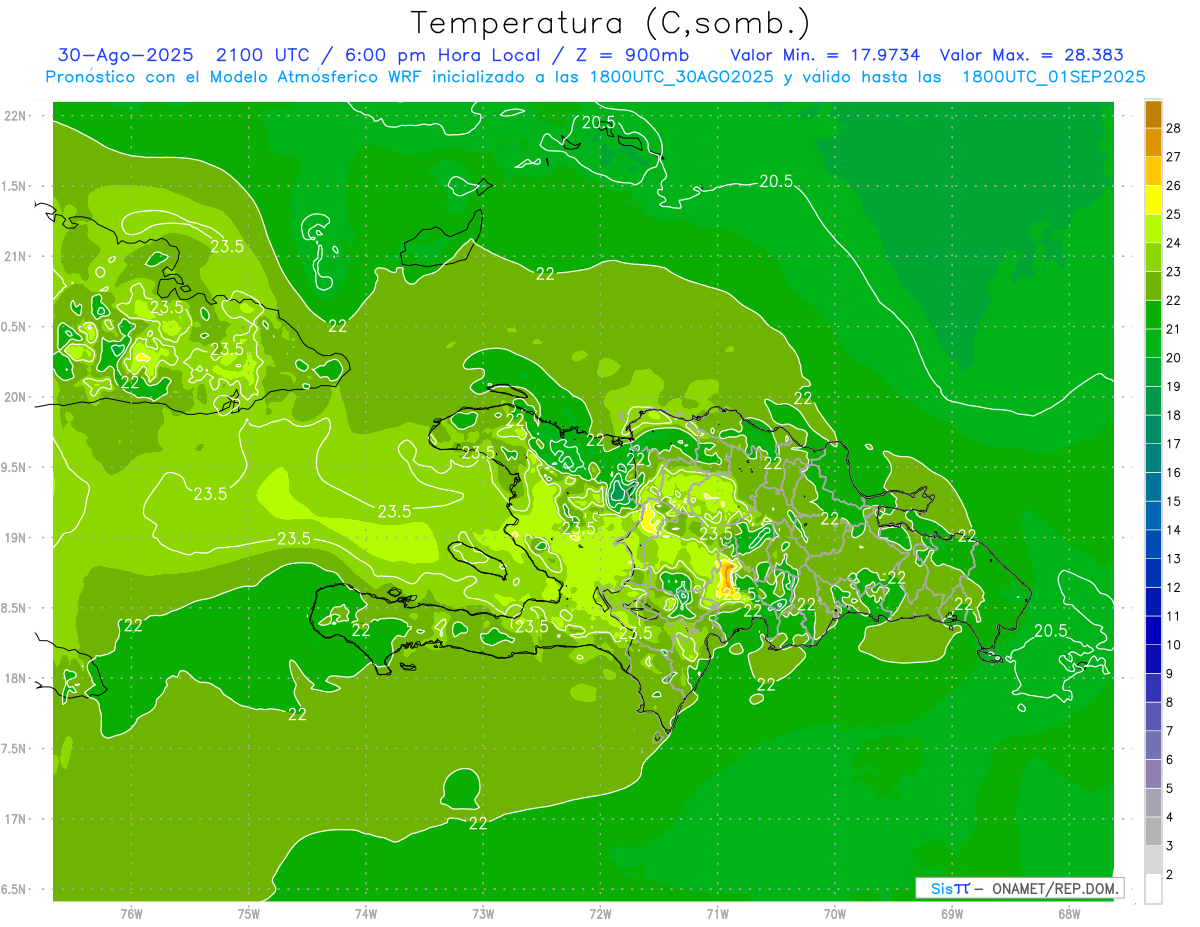
Task: Click the '71W' longitude axis label
Action: pyautogui.click(x=717, y=914)
